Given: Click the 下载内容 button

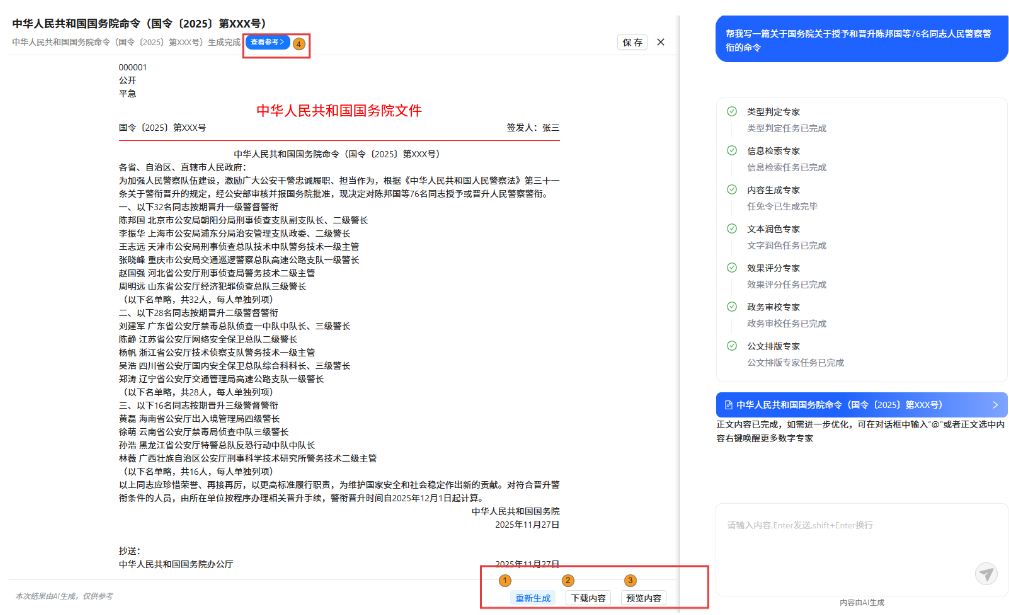Looking at the screenshot, I should coord(588,598).
